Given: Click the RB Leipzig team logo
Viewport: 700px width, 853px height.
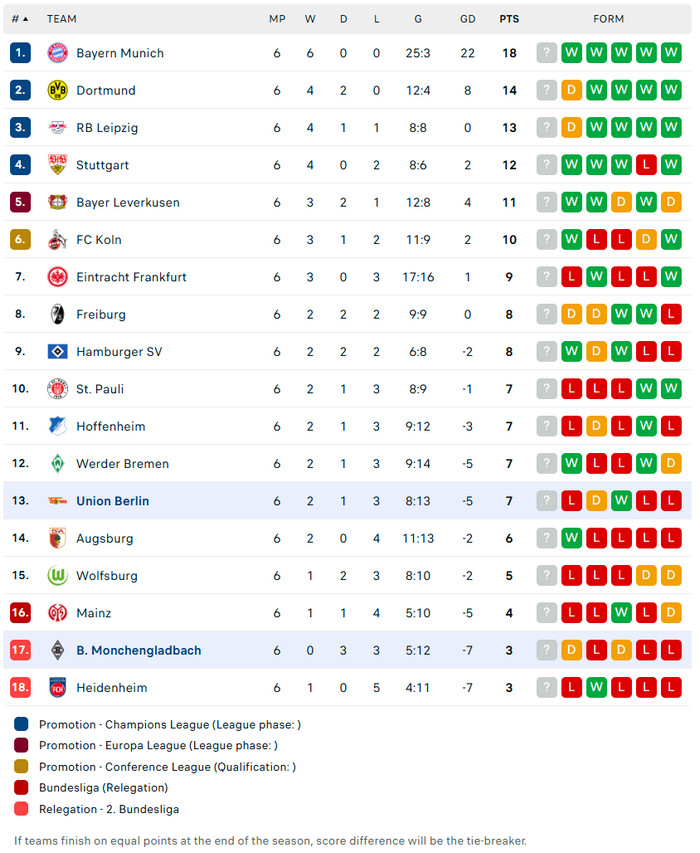Looking at the screenshot, I should (x=57, y=128).
